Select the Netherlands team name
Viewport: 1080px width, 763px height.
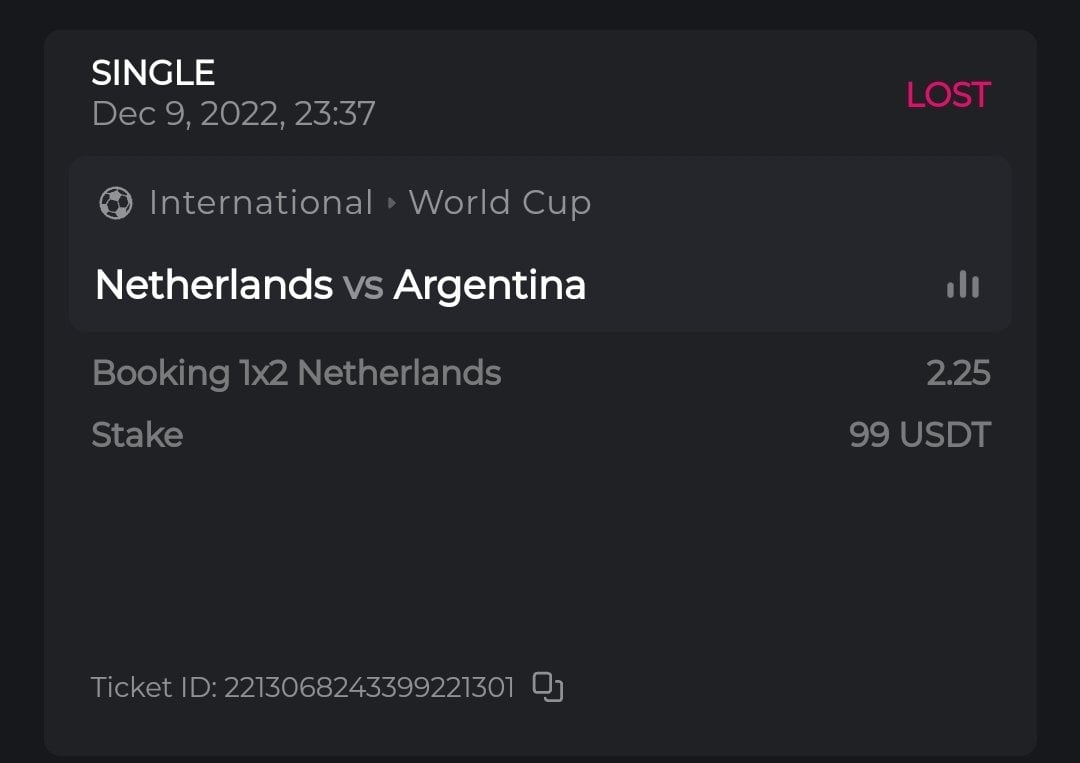[213, 285]
